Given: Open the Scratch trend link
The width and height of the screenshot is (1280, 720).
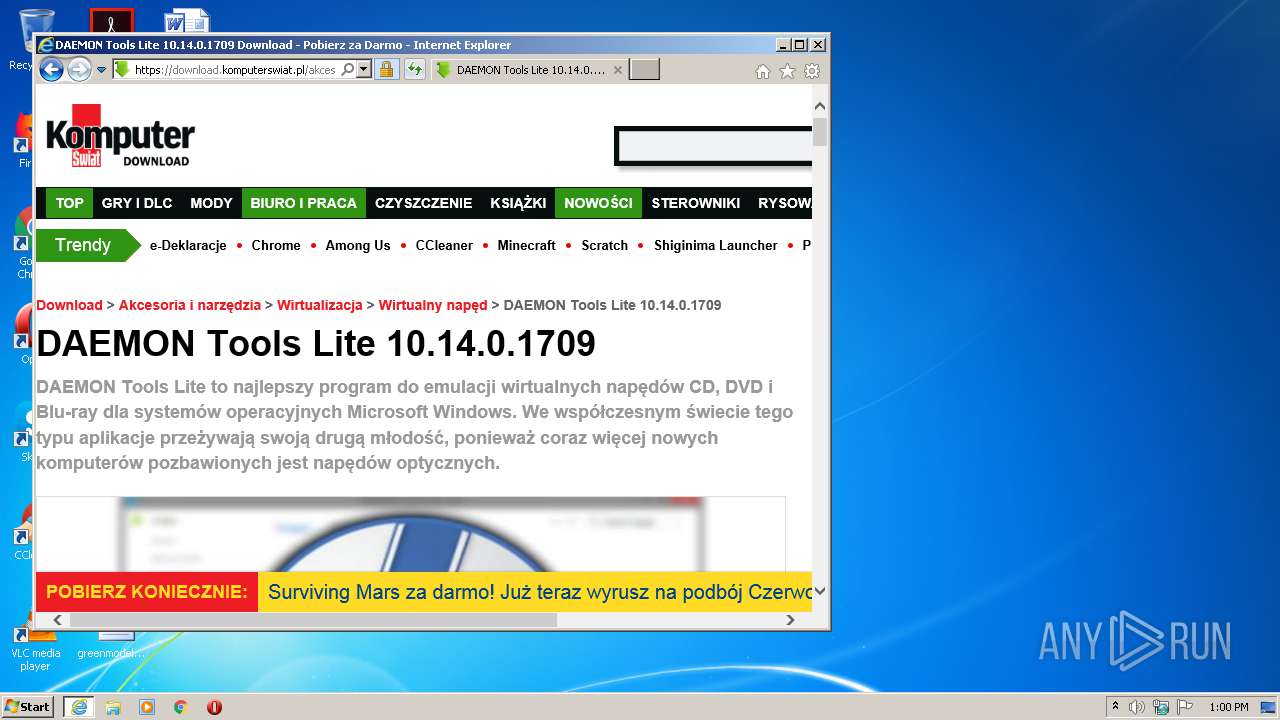Looking at the screenshot, I should point(605,245).
